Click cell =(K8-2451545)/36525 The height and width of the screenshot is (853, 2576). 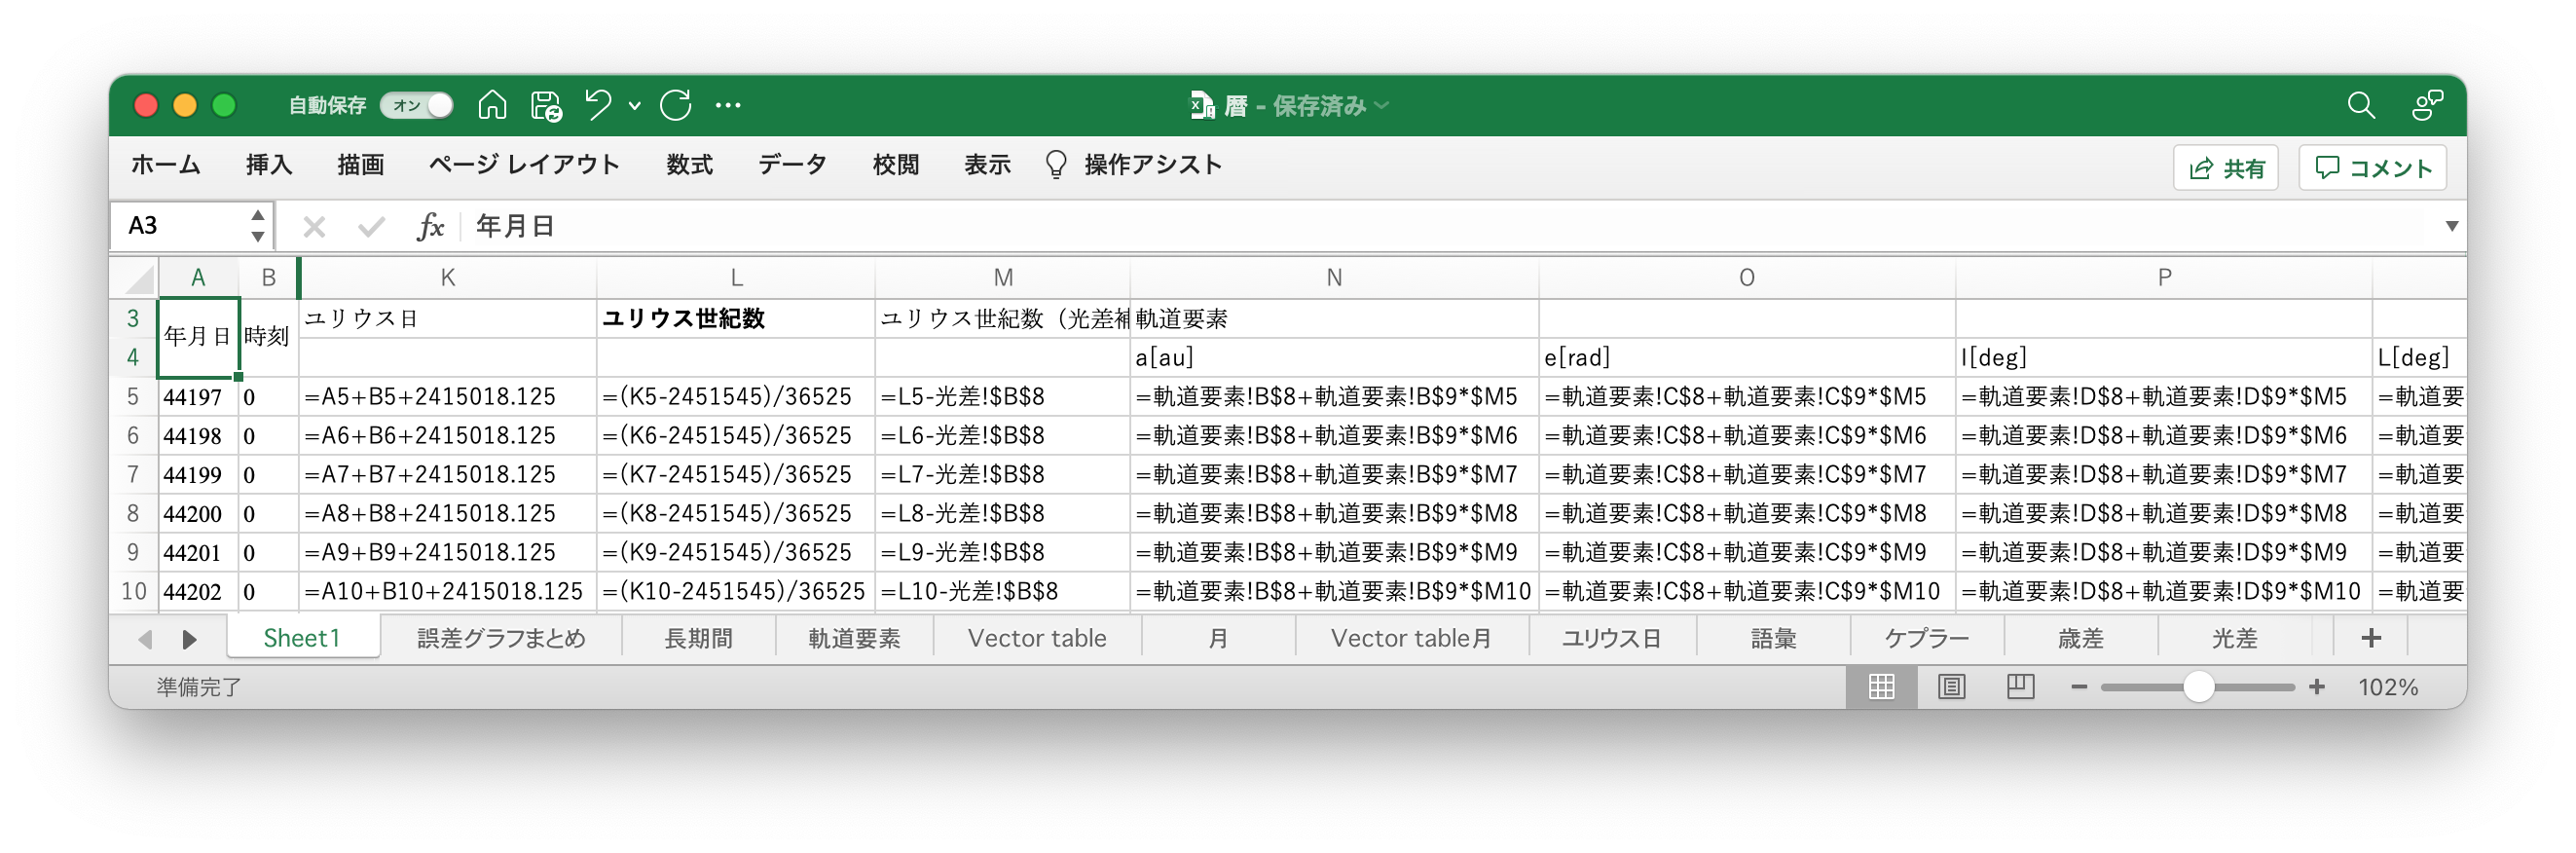[735, 514]
